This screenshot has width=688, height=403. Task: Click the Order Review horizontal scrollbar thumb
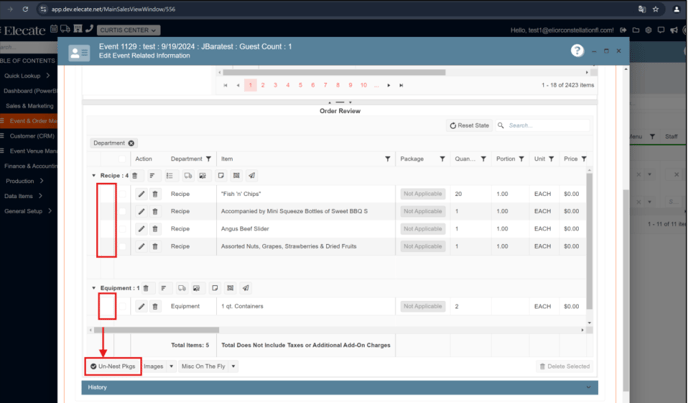156,330
